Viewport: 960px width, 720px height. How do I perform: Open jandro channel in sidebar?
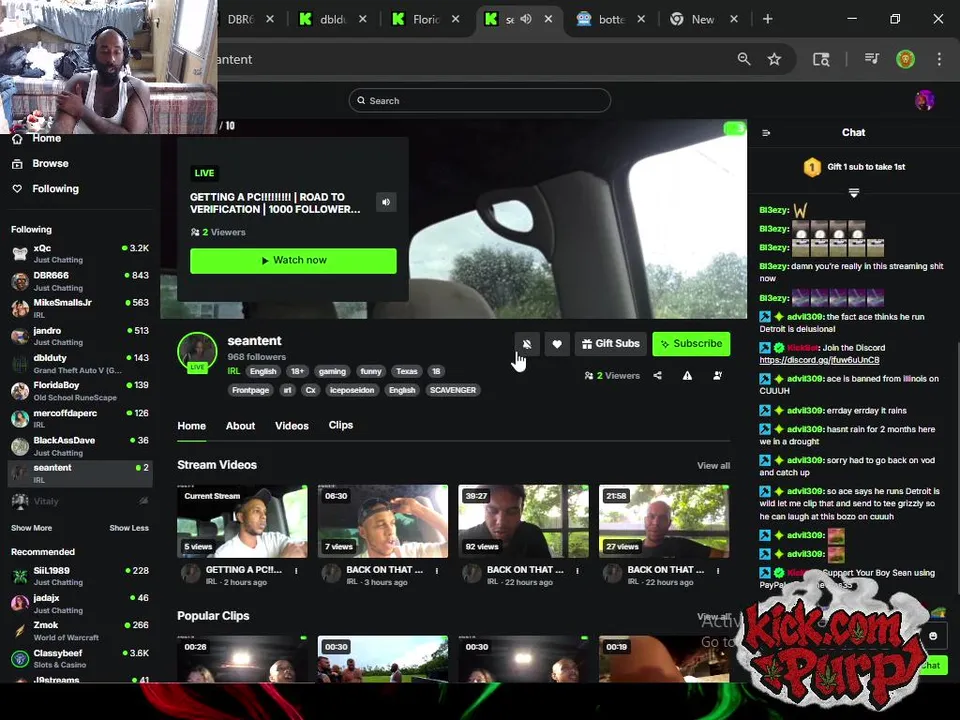tap(80, 336)
